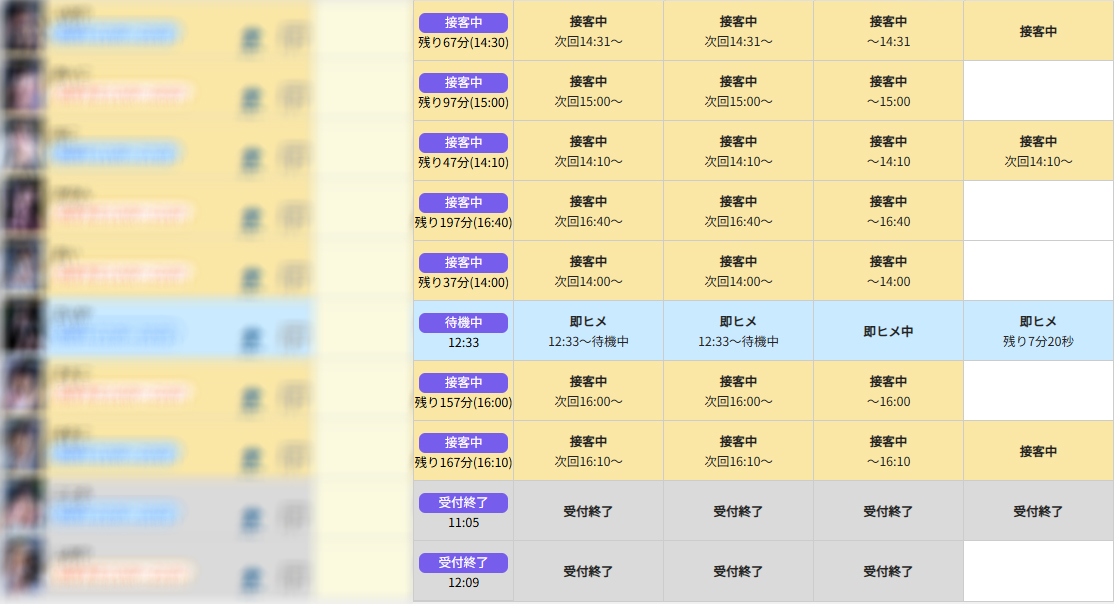Click the blue person icon in the 待機中 row
1114x604 pixels.
click(251, 337)
